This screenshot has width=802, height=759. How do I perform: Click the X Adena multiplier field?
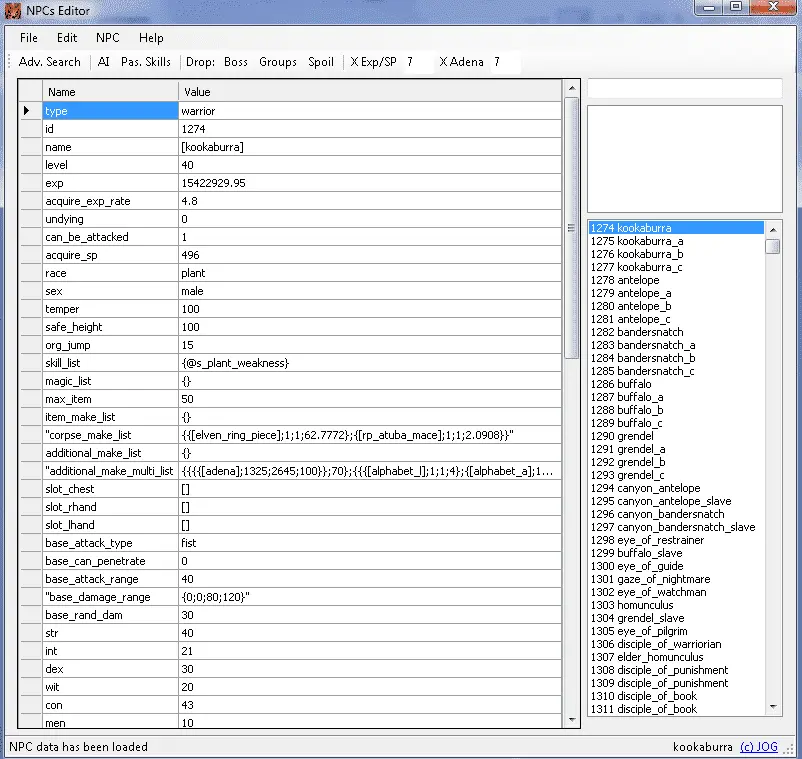point(504,62)
